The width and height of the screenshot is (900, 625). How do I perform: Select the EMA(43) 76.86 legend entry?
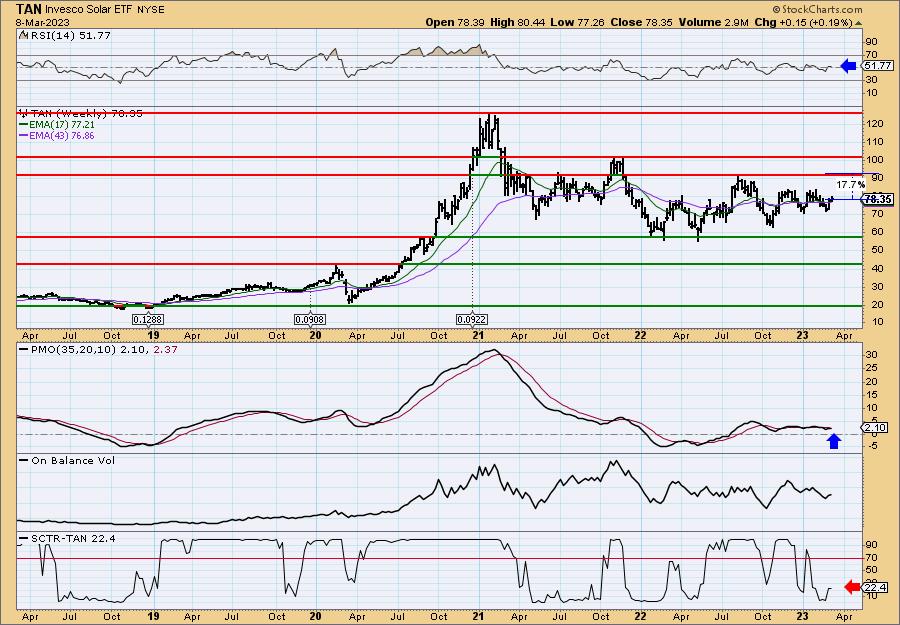[x=57, y=136]
